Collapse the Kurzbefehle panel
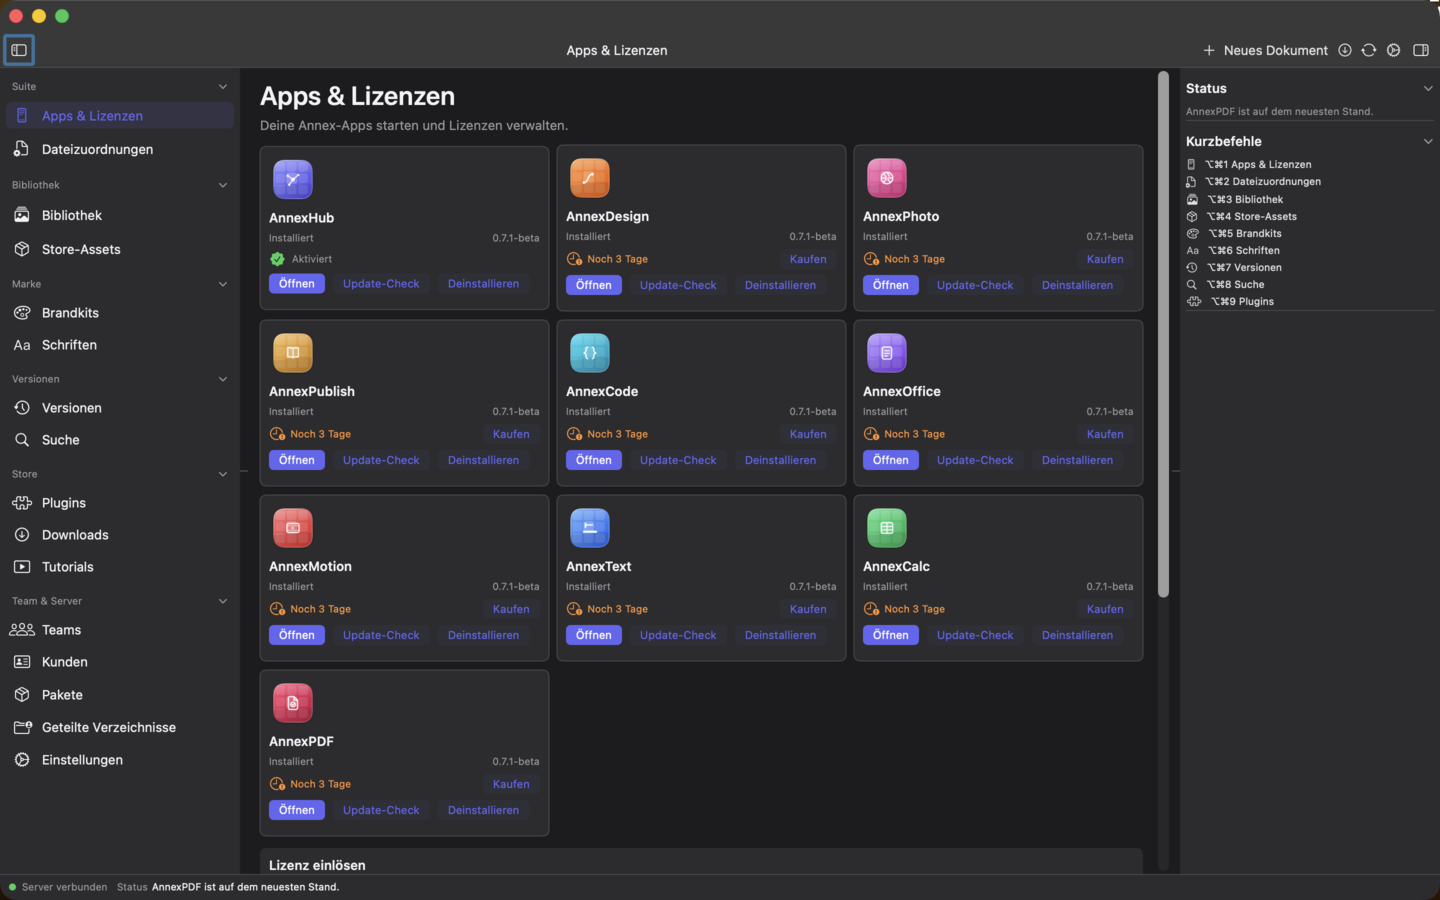The width and height of the screenshot is (1440, 900). [x=1428, y=142]
